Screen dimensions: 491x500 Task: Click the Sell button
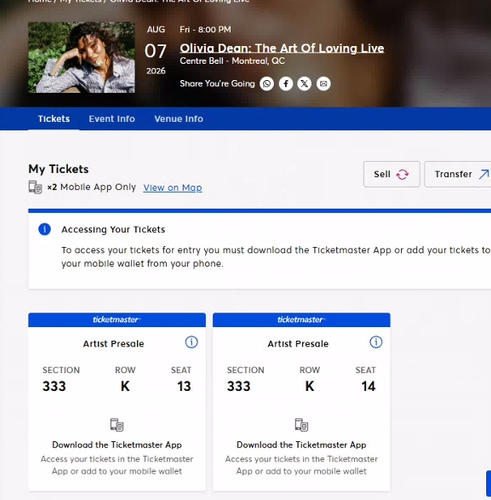tap(392, 174)
